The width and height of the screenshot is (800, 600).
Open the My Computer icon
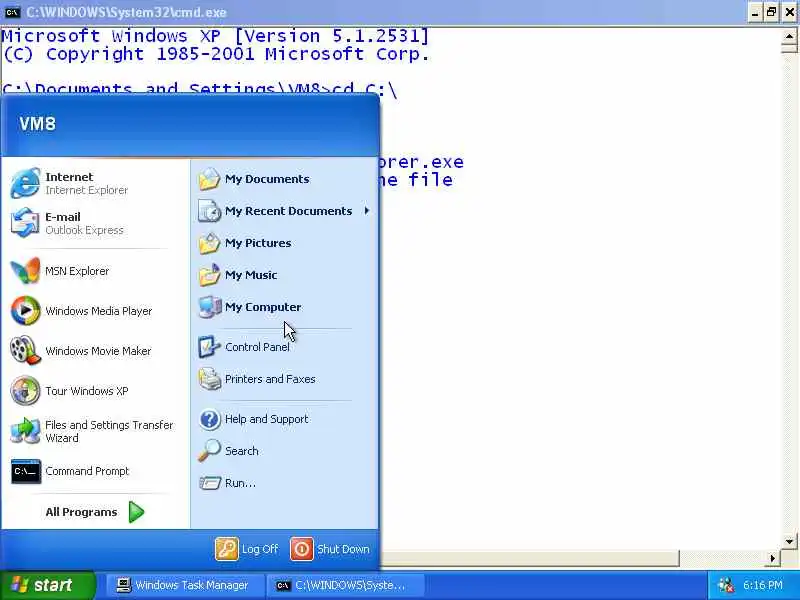point(209,307)
